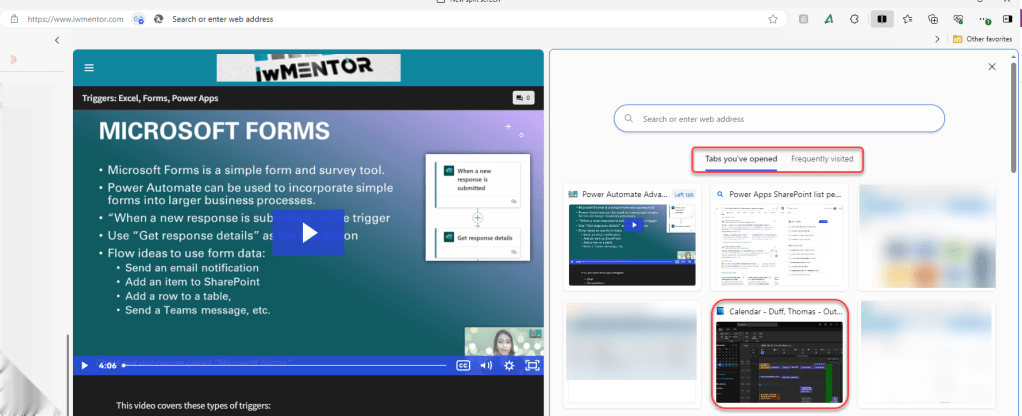Enter fullscreen mode on the video

pos(532,366)
